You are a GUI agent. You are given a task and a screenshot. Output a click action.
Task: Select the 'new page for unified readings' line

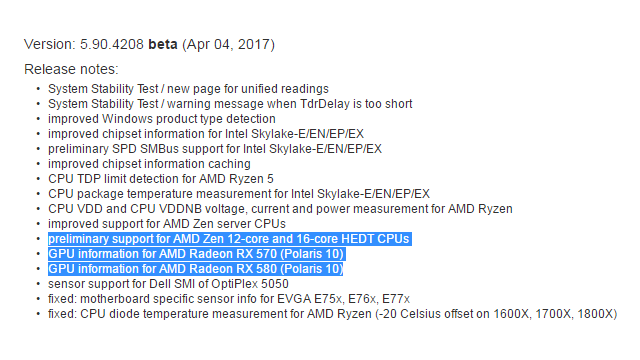click(188, 89)
